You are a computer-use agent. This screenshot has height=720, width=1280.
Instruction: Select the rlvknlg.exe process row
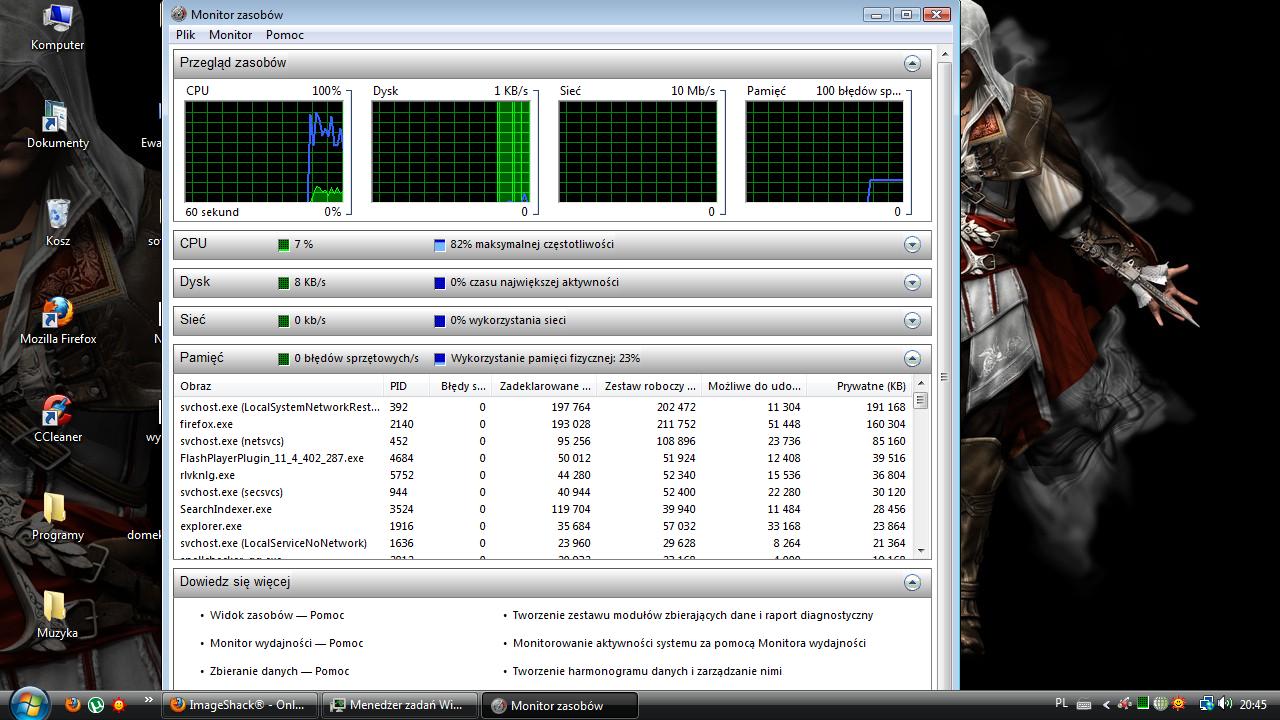[543, 475]
